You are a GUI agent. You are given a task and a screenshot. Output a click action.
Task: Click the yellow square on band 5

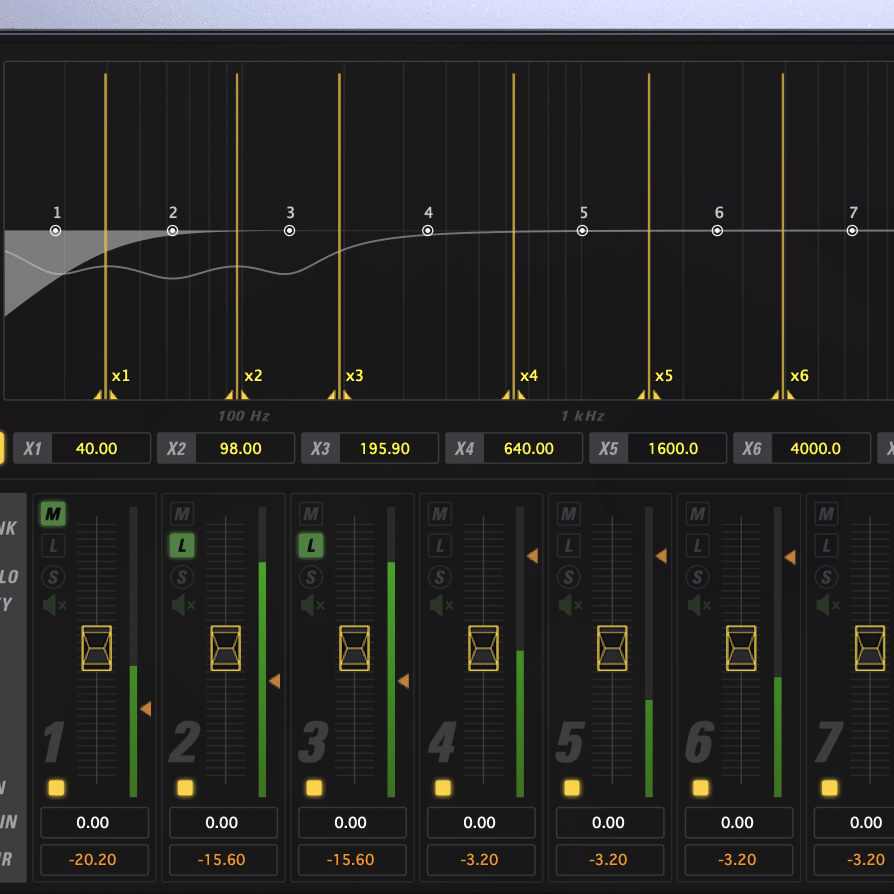tap(572, 788)
